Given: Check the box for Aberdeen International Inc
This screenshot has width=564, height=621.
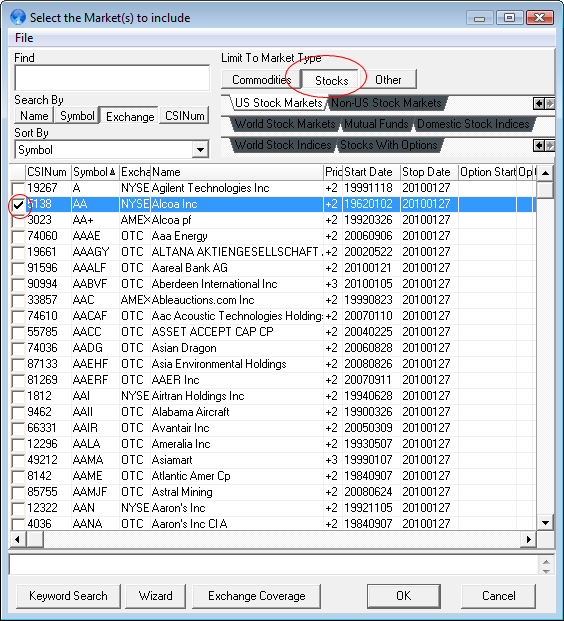Looking at the screenshot, I should coord(18,284).
